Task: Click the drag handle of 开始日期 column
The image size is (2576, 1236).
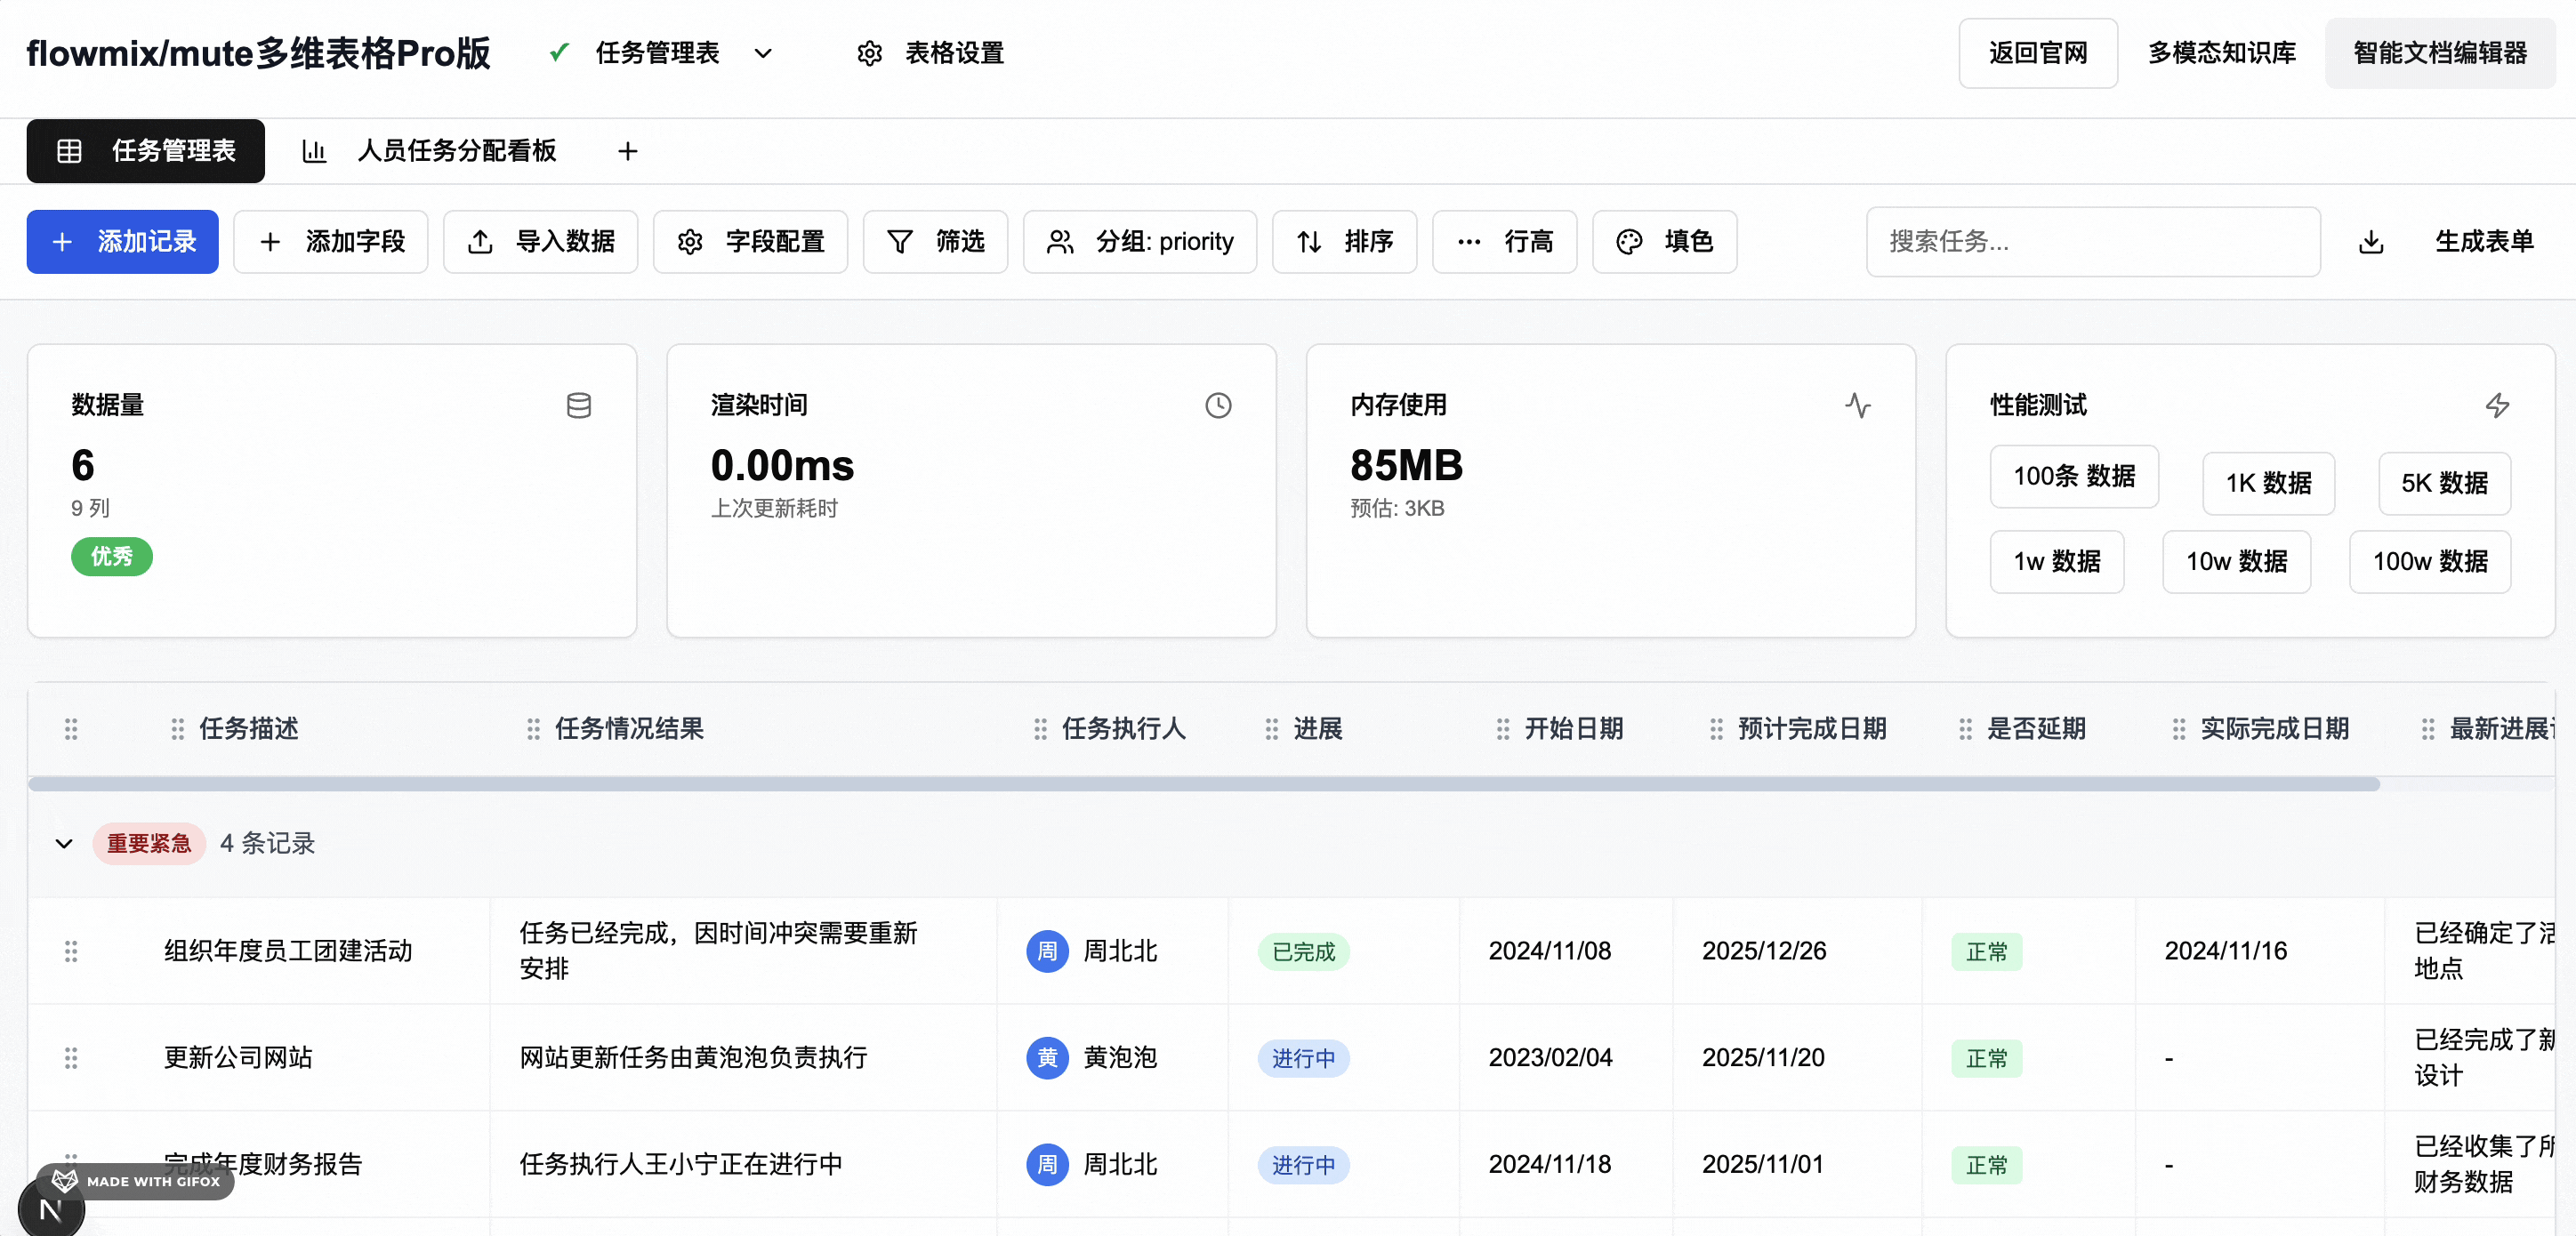Action: pyautogui.click(x=1502, y=729)
